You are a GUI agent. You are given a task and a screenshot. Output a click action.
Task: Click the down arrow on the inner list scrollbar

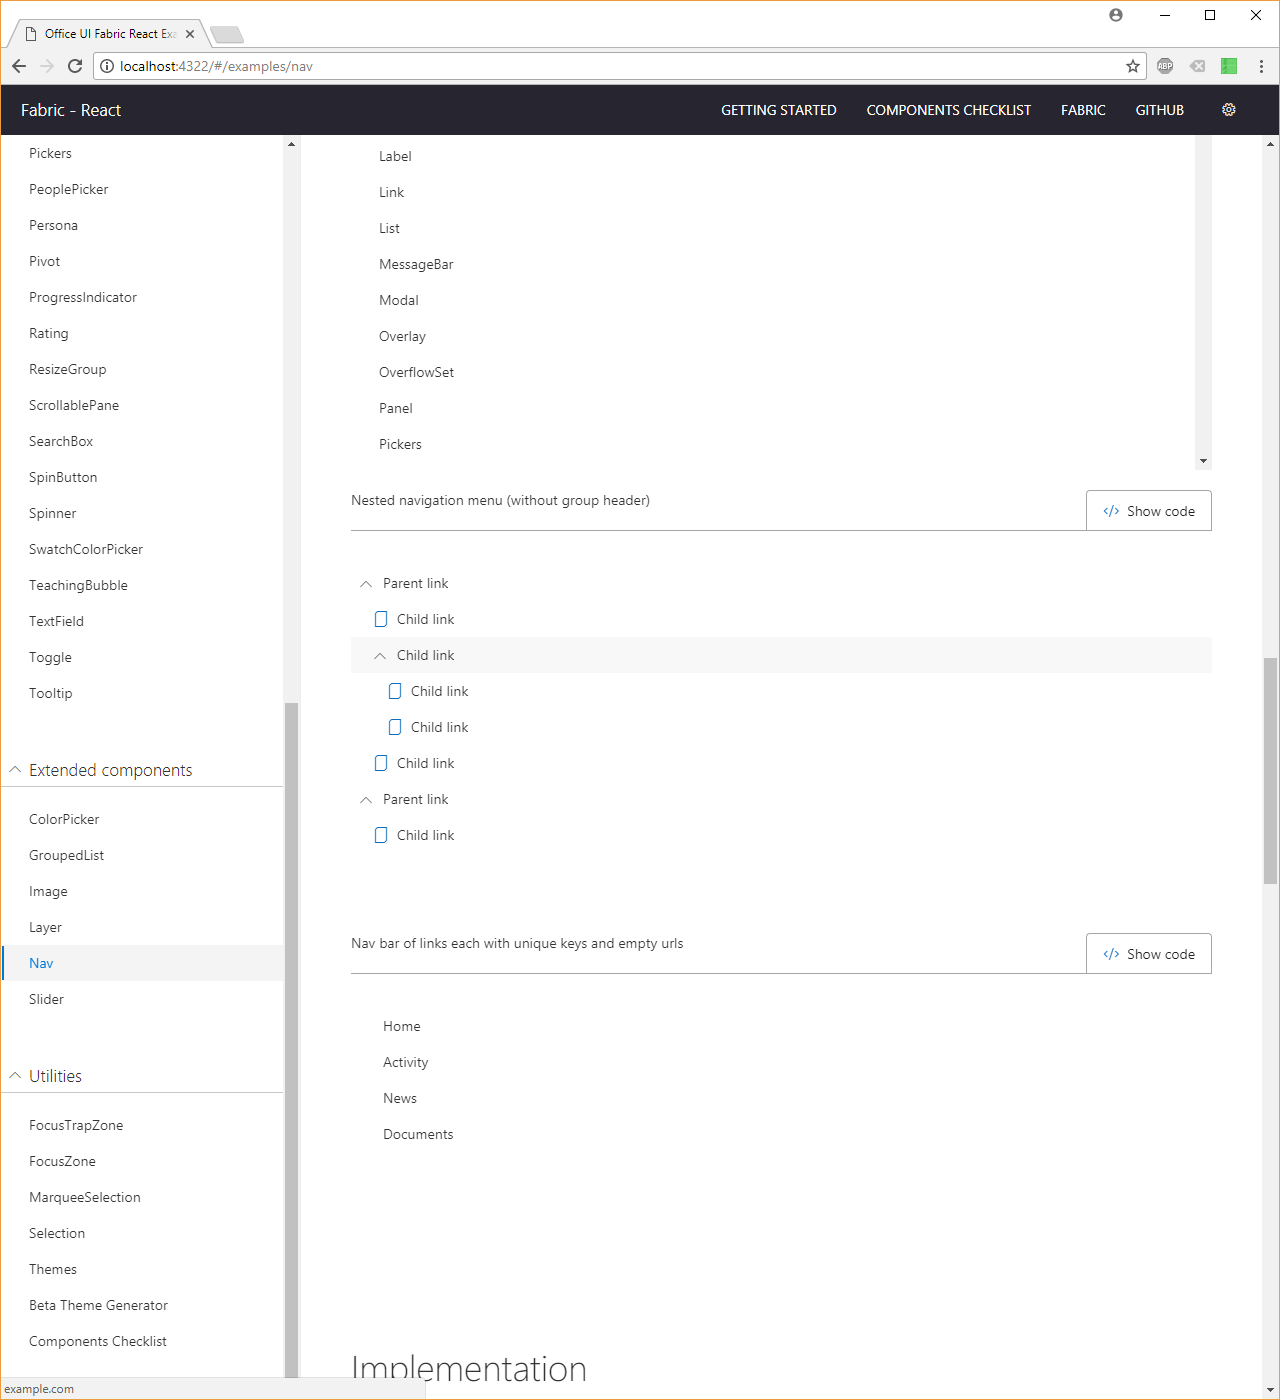point(1204,460)
